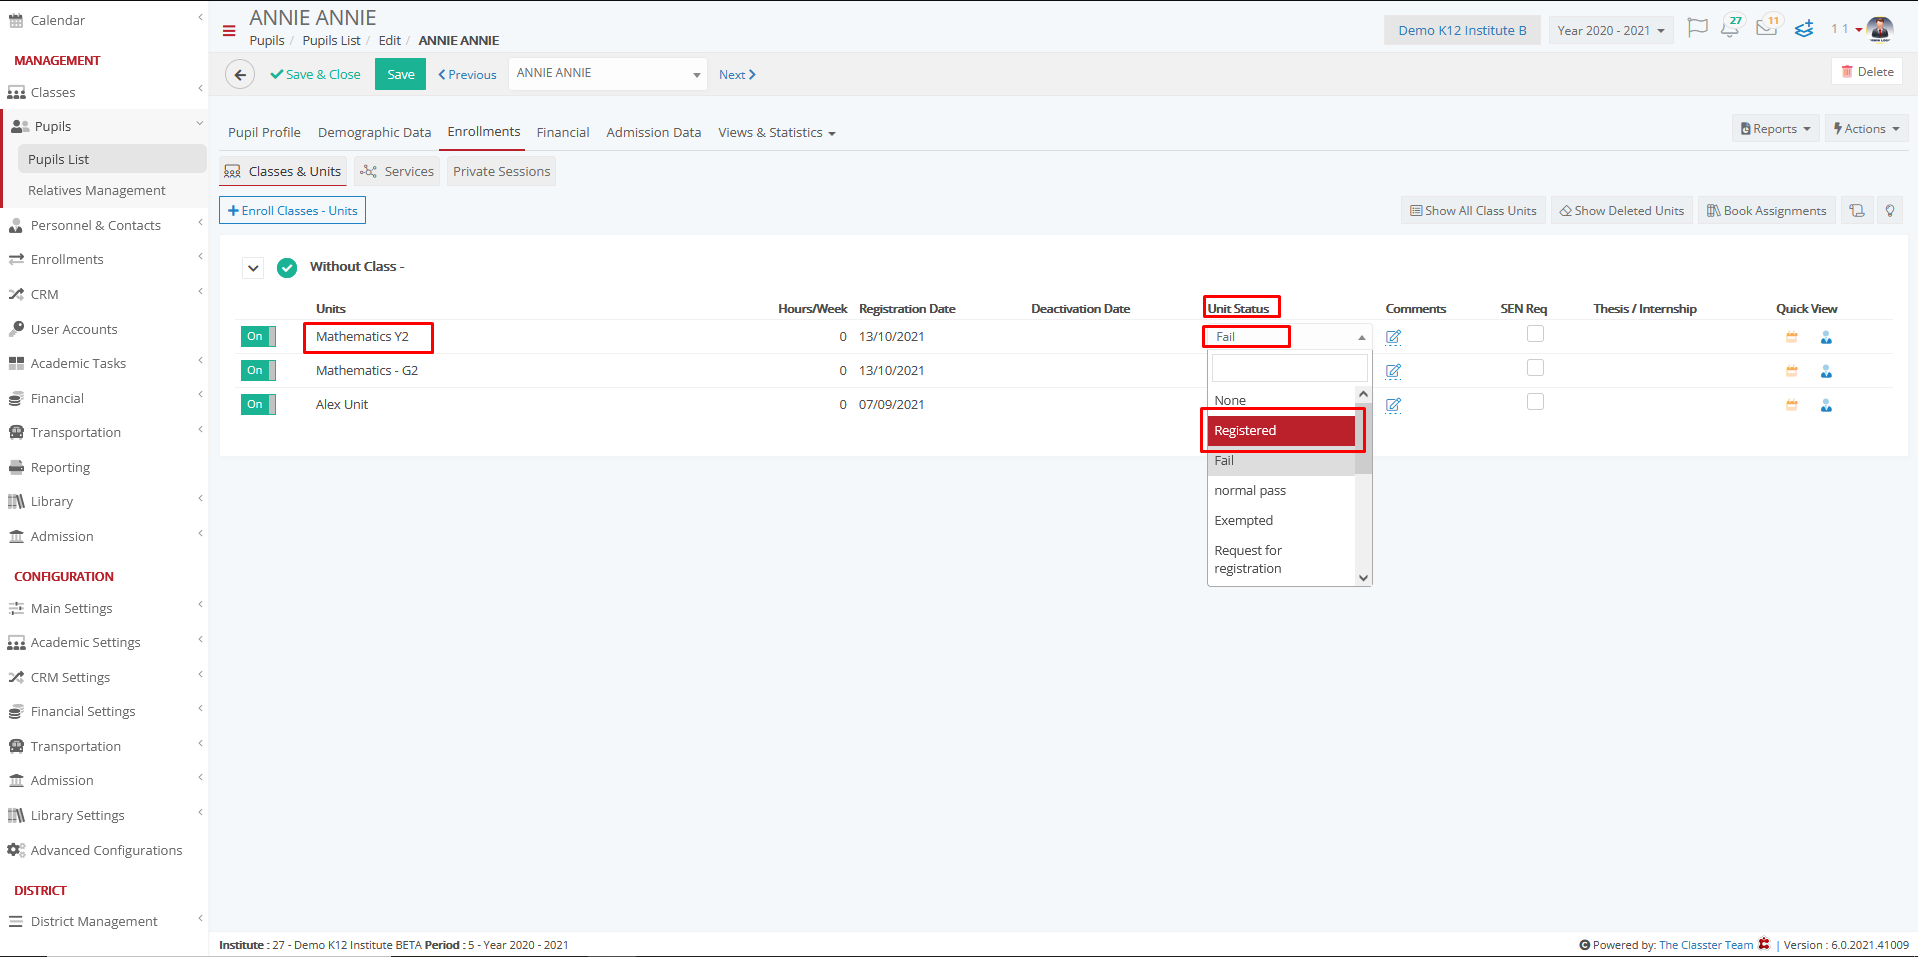Open calendar quick view for Mathematics Y2
Viewport: 1918px width, 957px height.
[1792, 338]
